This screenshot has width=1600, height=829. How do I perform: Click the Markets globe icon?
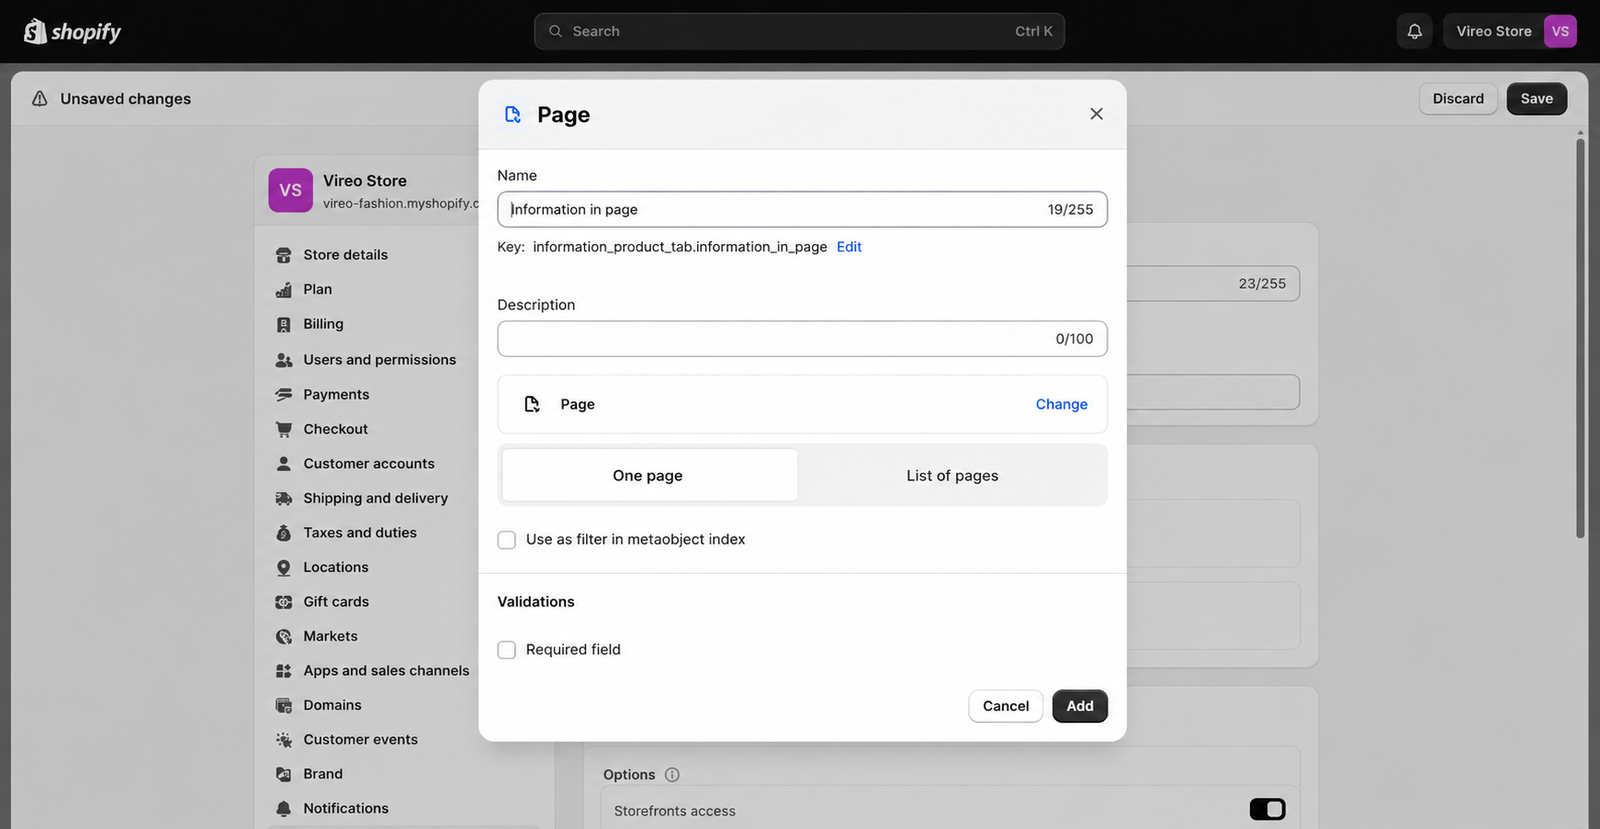pyautogui.click(x=283, y=636)
